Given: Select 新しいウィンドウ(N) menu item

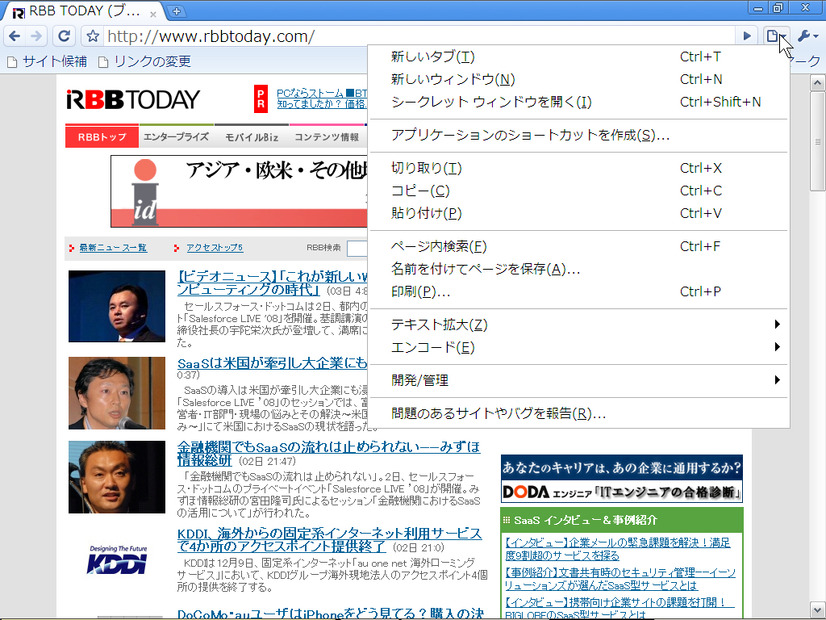Looking at the screenshot, I should coord(578,79).
